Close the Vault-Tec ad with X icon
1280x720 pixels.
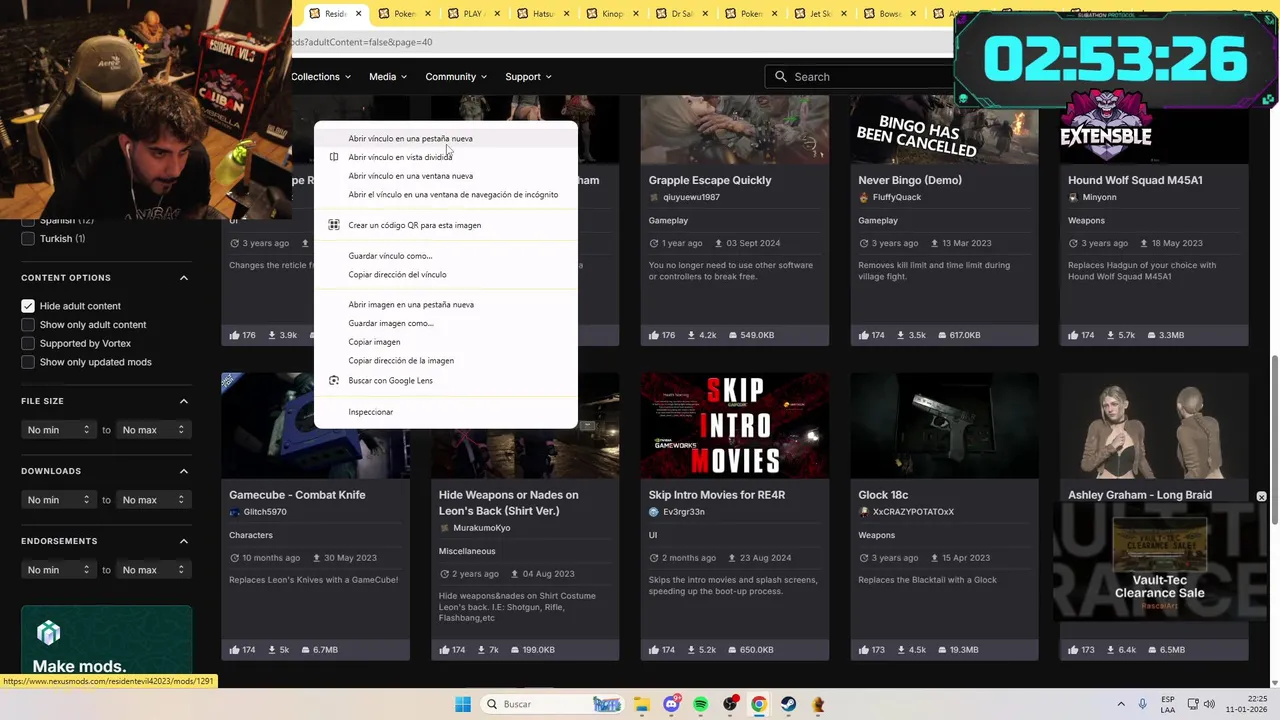(1261, 497)
